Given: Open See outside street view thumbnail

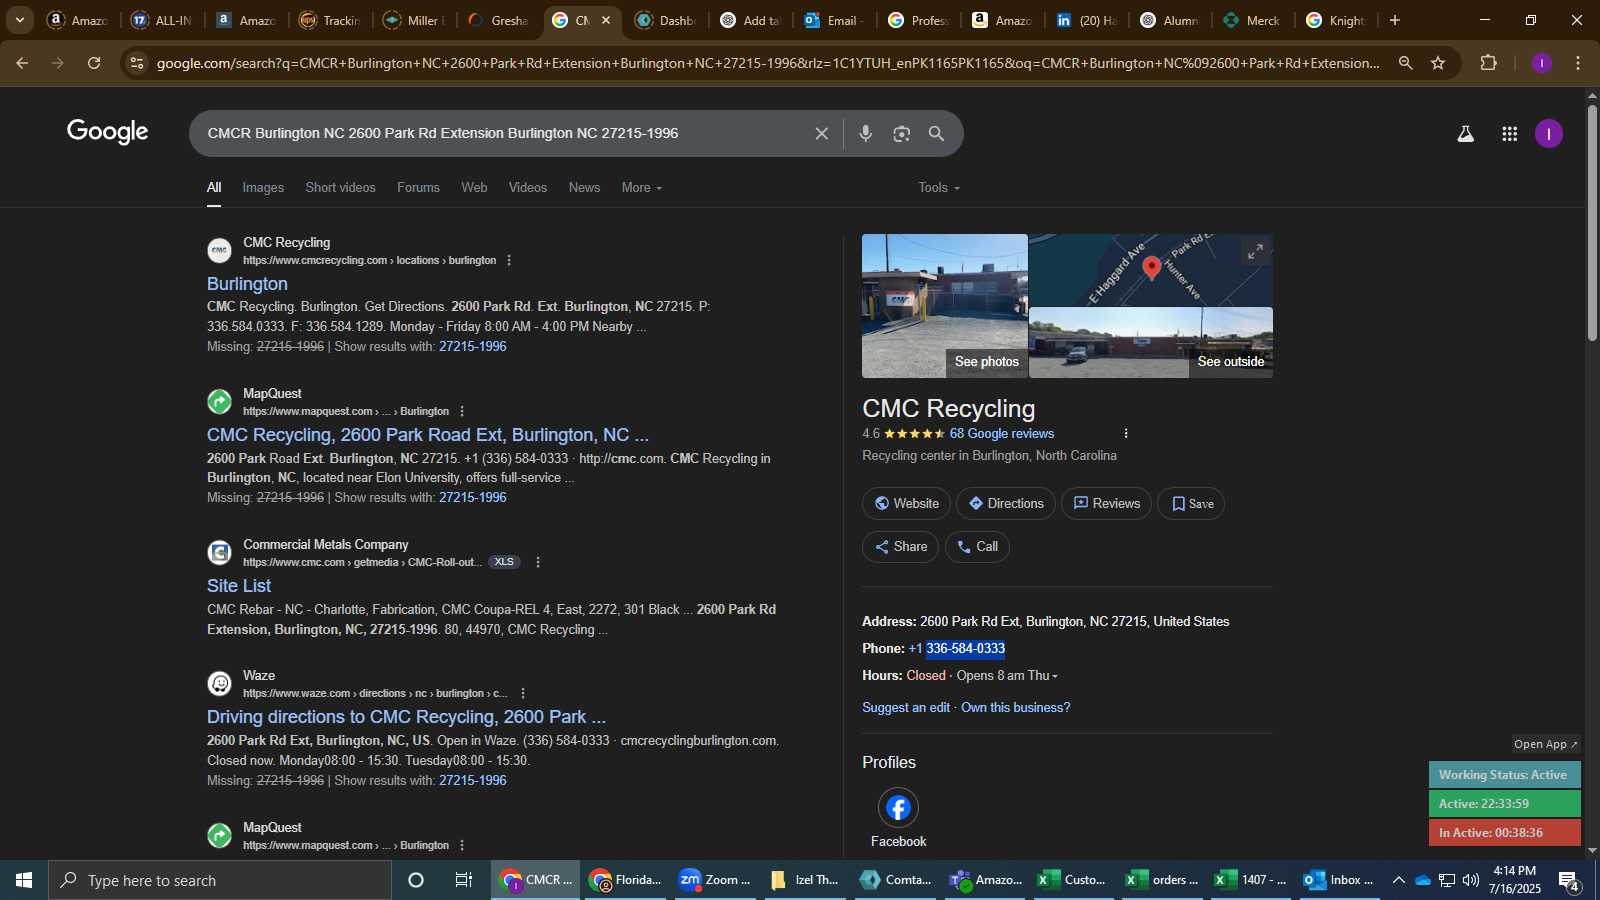Looking at the screenshot, I should 1151,343.
